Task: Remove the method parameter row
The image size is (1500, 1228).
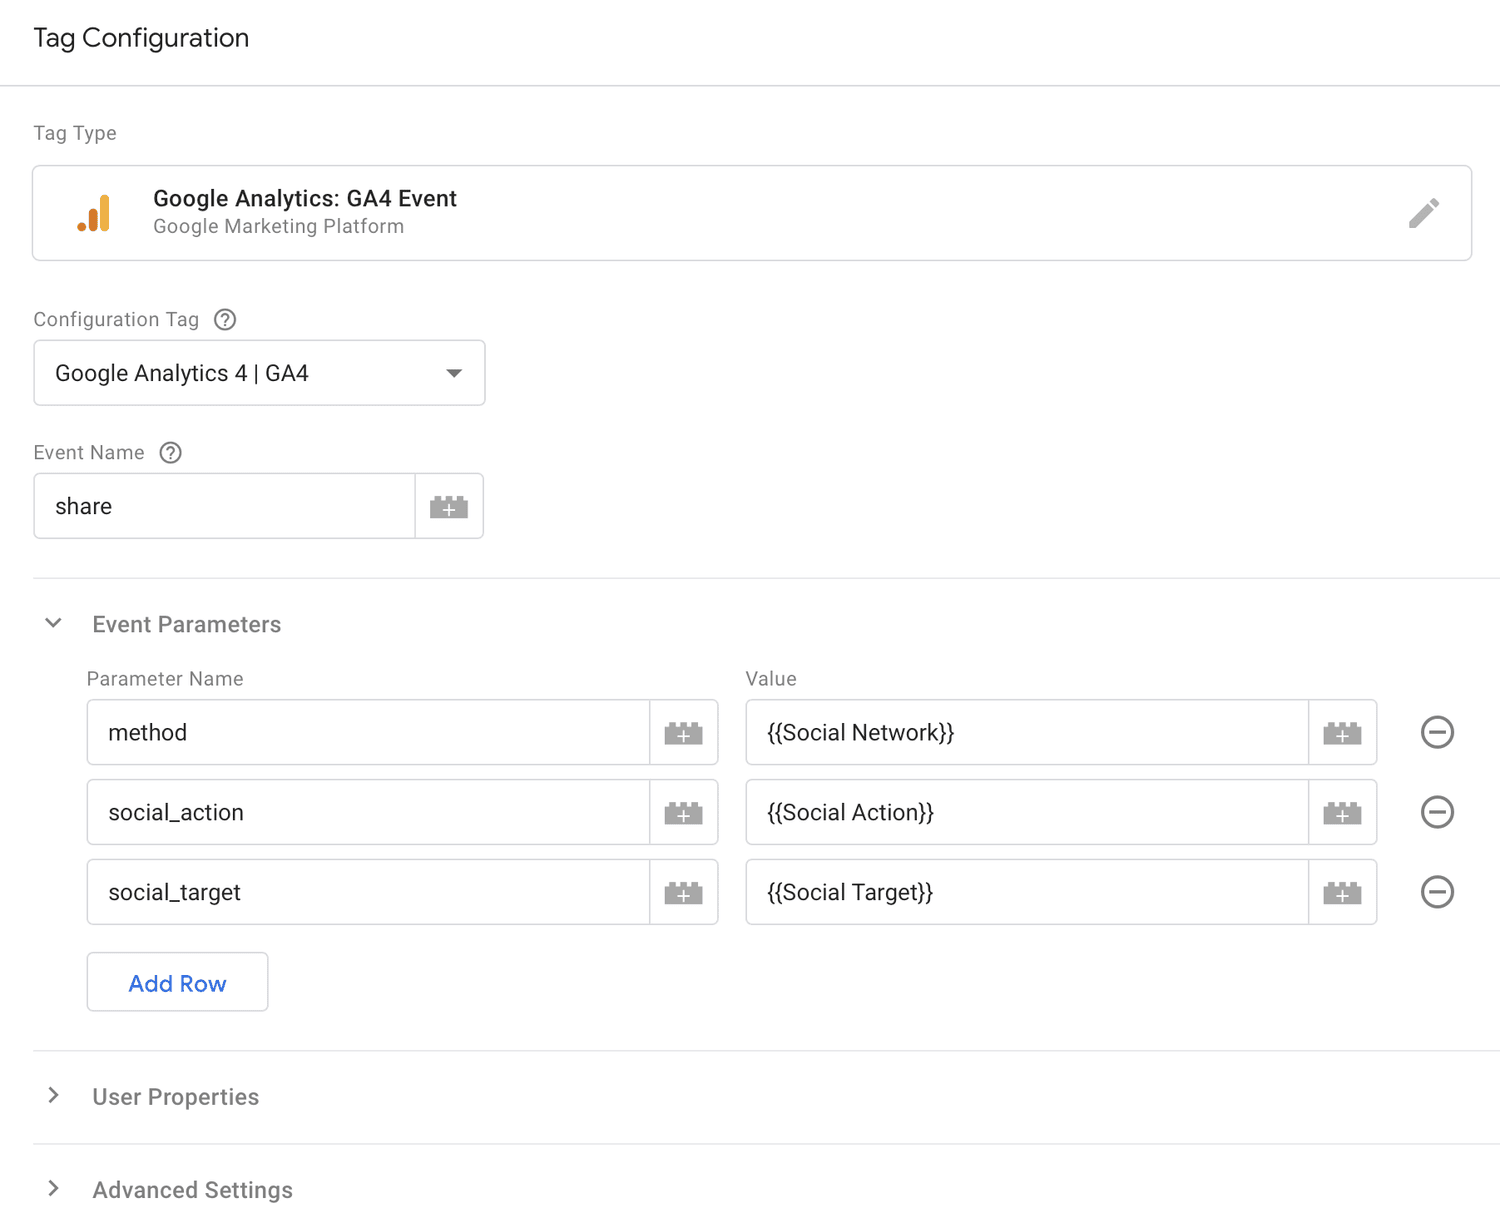Action: click(1437, 732)
